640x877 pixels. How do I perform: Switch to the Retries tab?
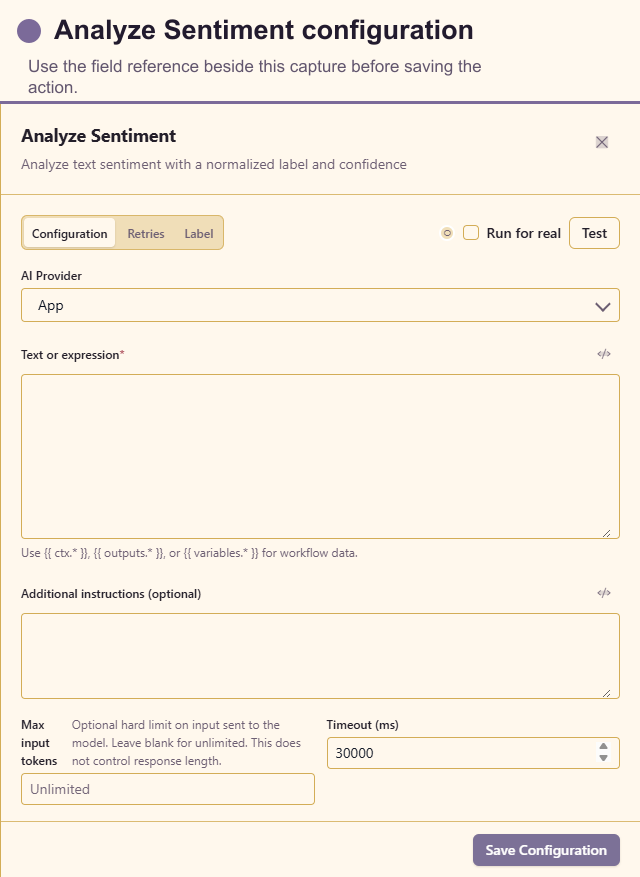coord(146,233)
